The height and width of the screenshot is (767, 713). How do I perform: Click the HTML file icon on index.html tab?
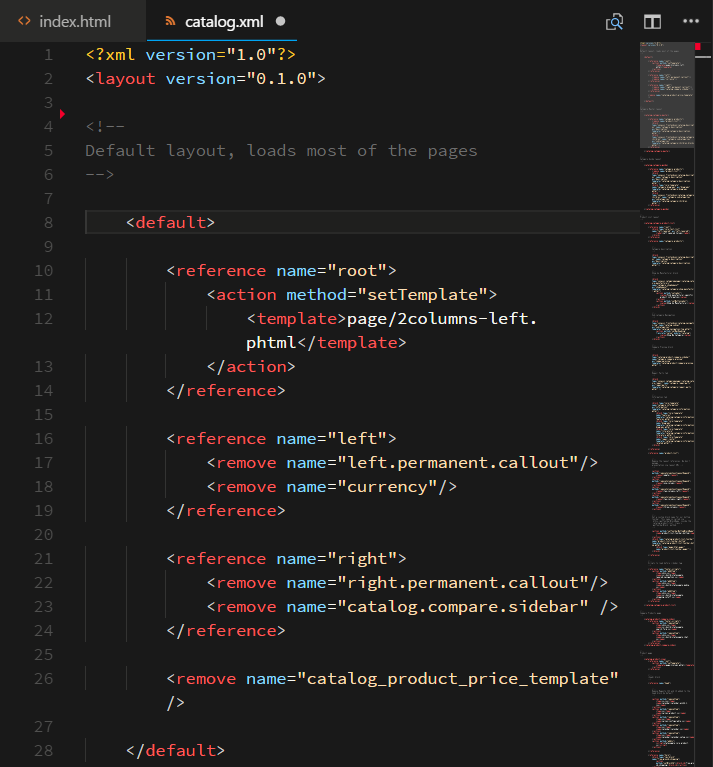click(24, 21)
